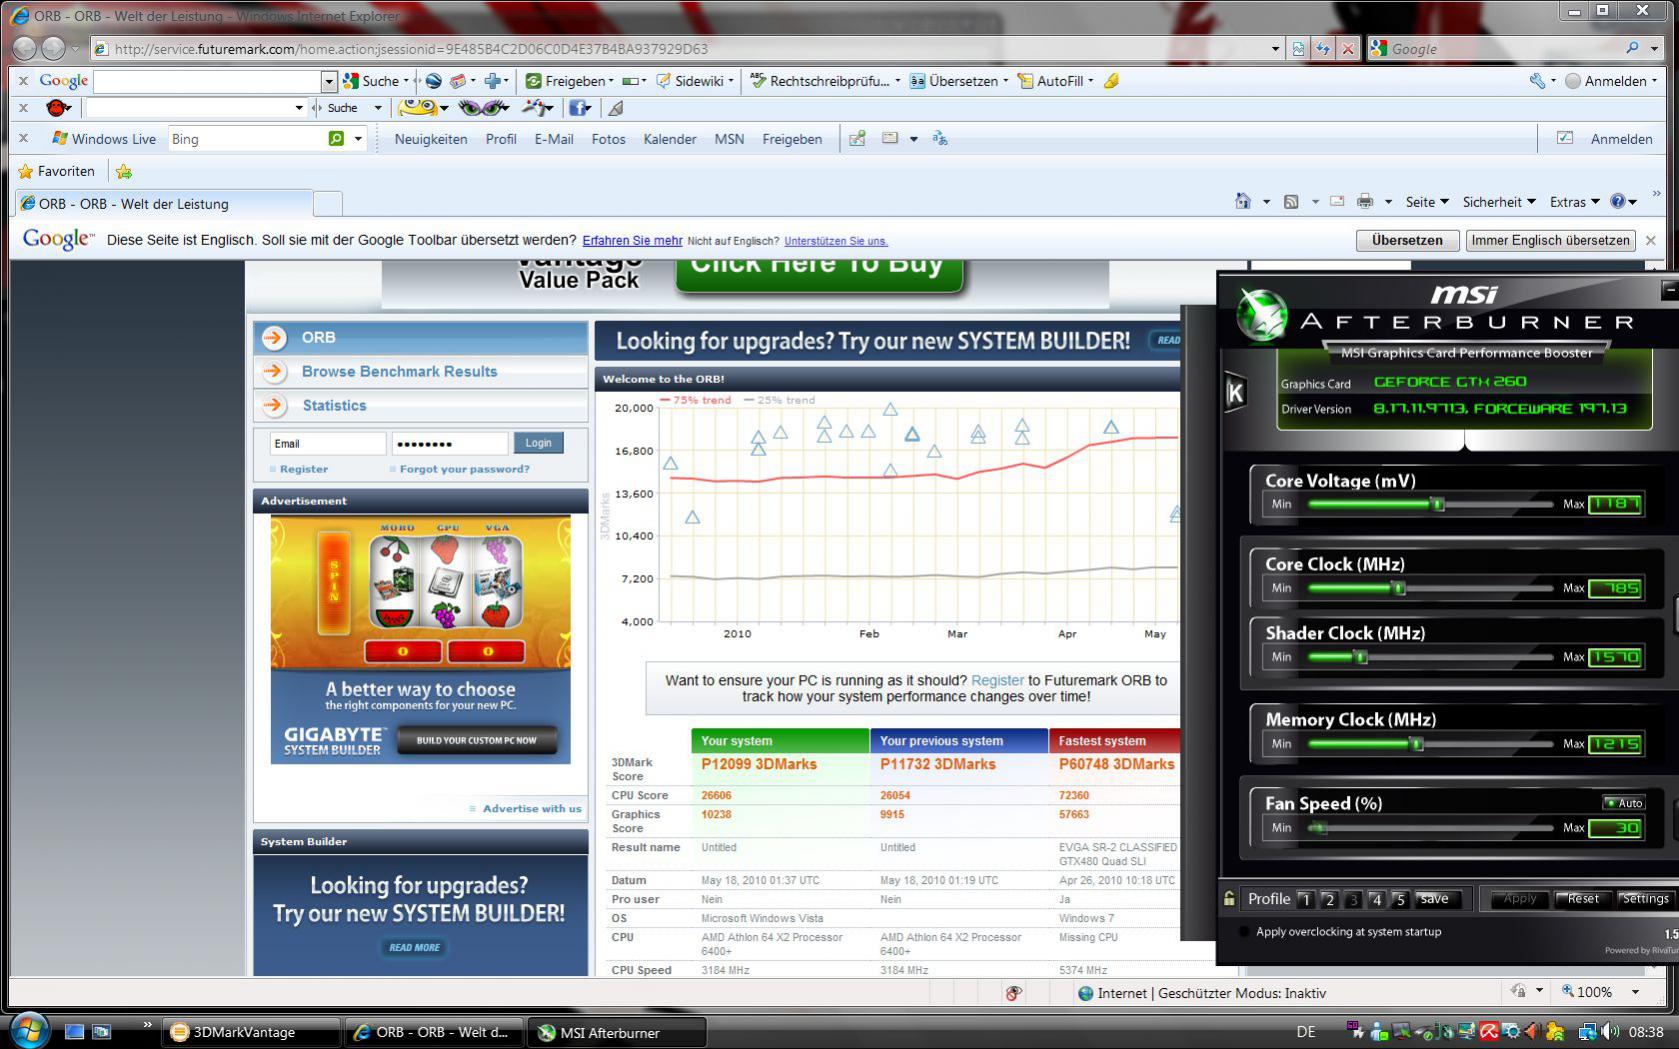
Task: Select Afterburner profile 2
Action: [1329, 899]
